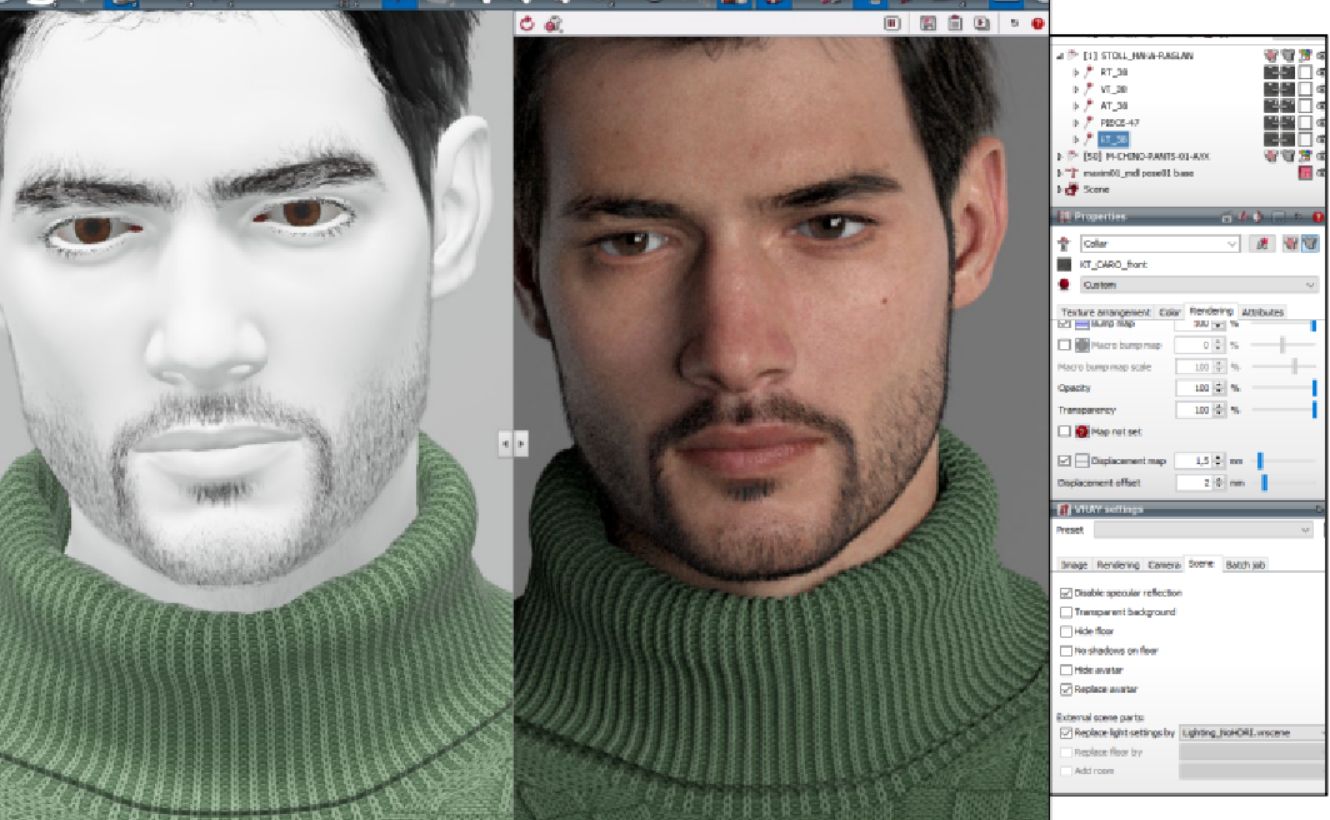
Task: Select the KT_38 tree item
Action: click(1113, 140)
